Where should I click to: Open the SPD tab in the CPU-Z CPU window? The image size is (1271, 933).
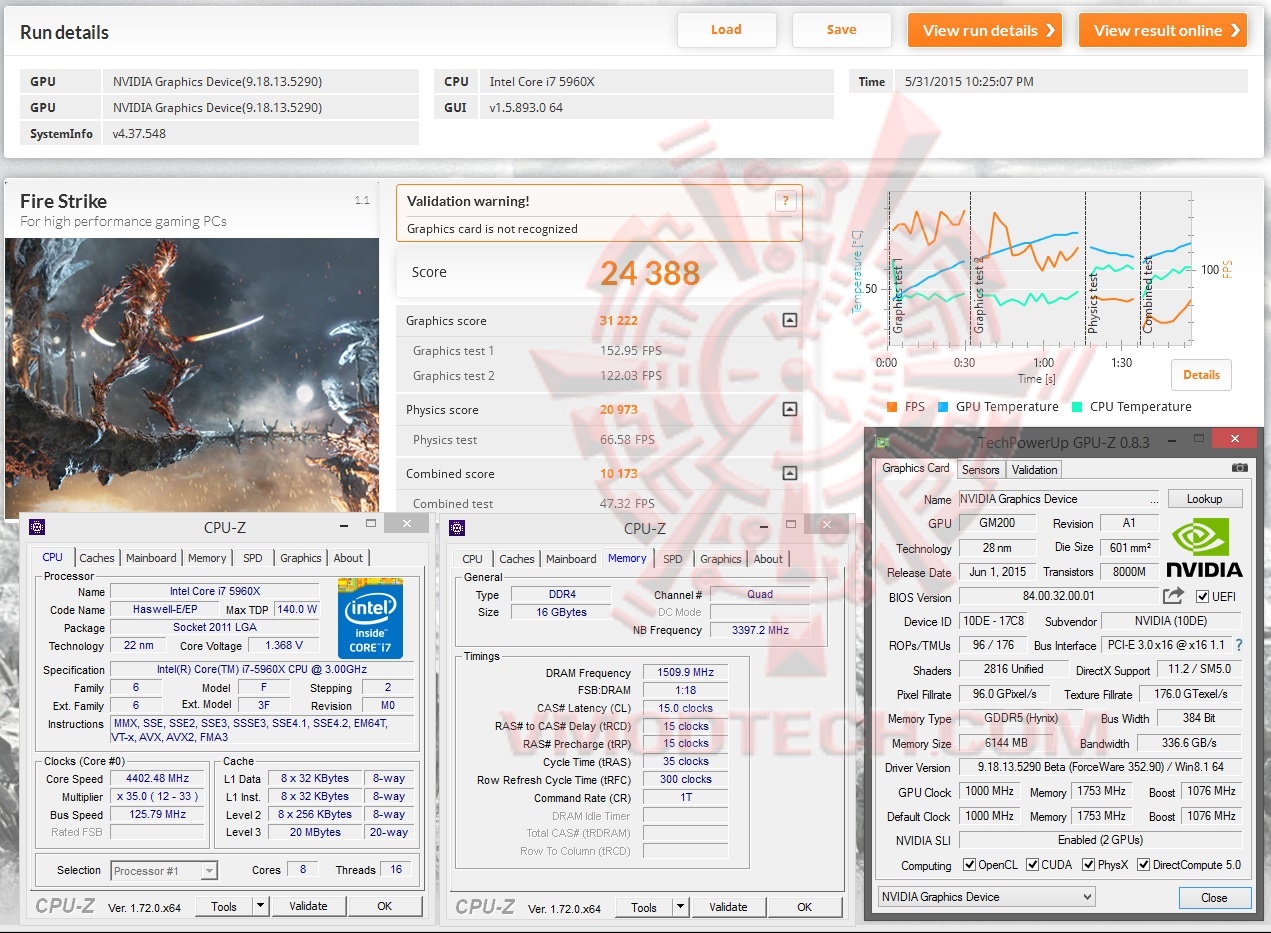pos(253,558)
